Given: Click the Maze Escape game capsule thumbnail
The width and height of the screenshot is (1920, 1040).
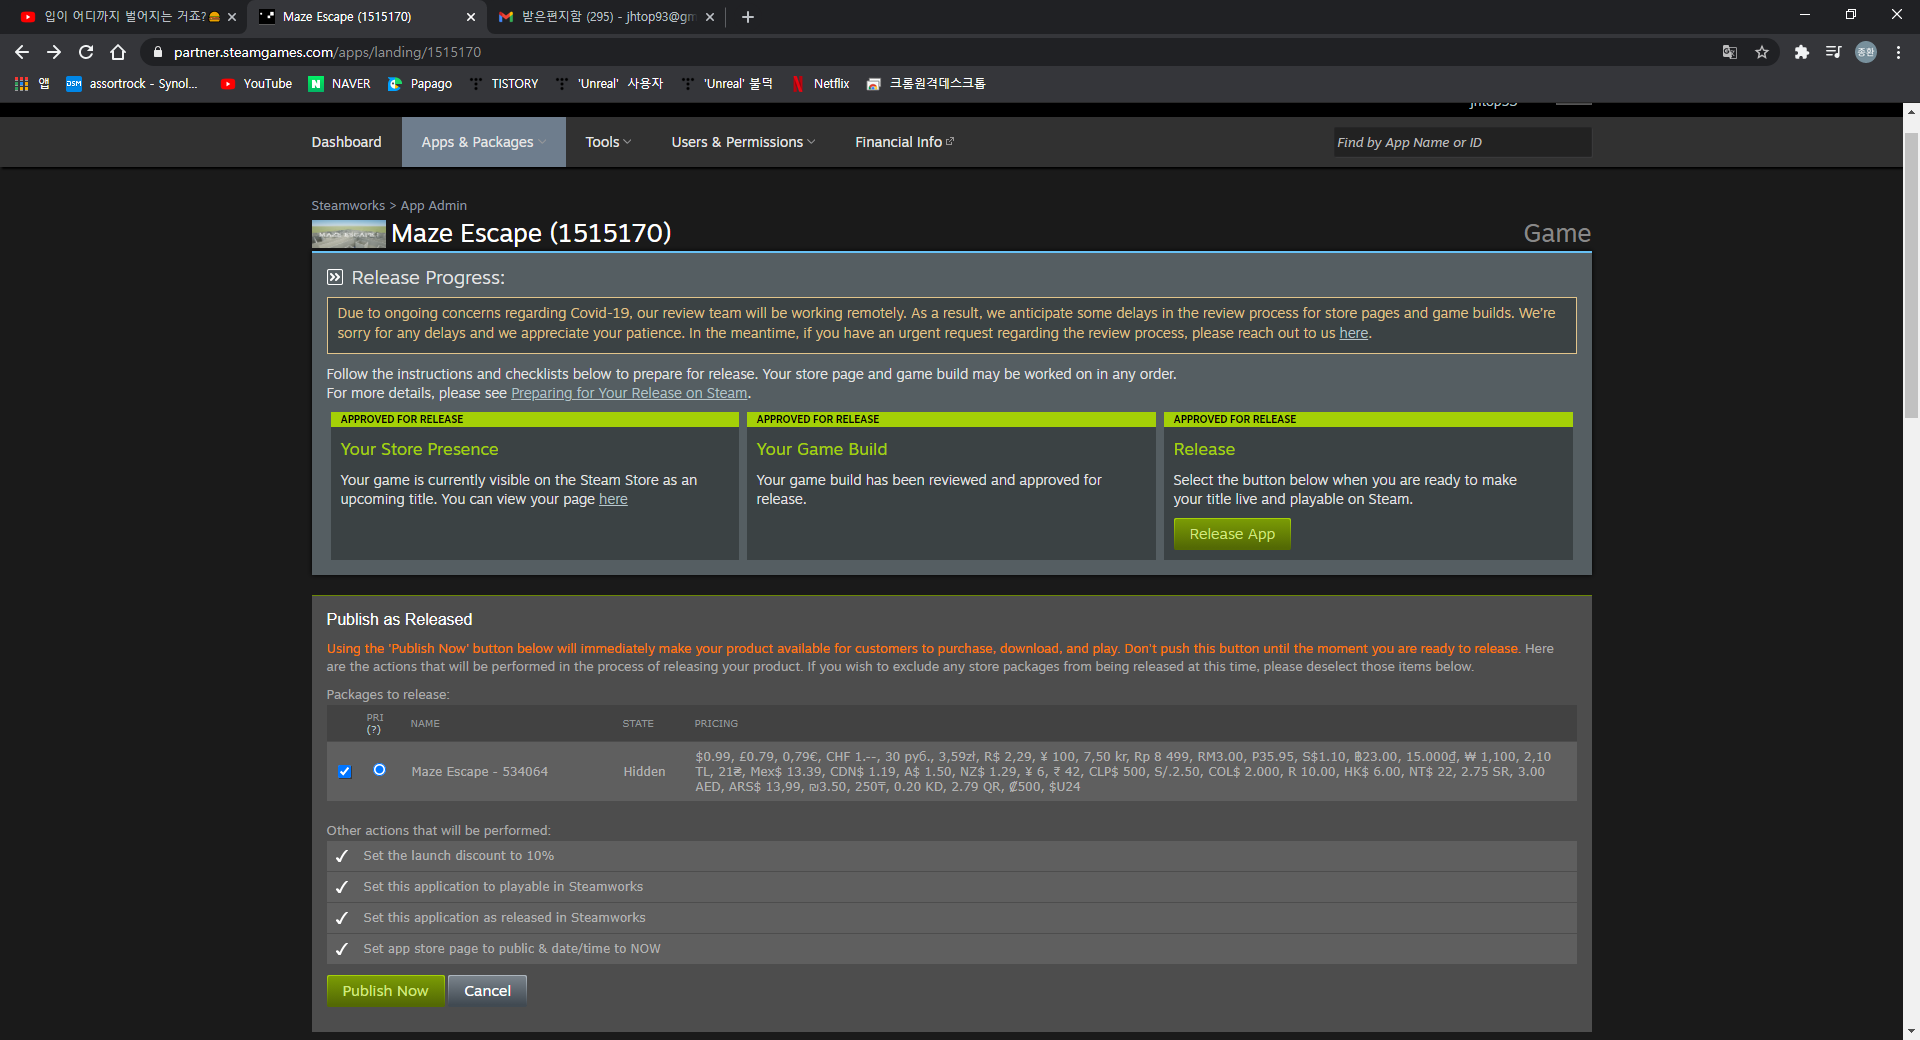Looking at the screenshot, I should (x=348, y=234).
